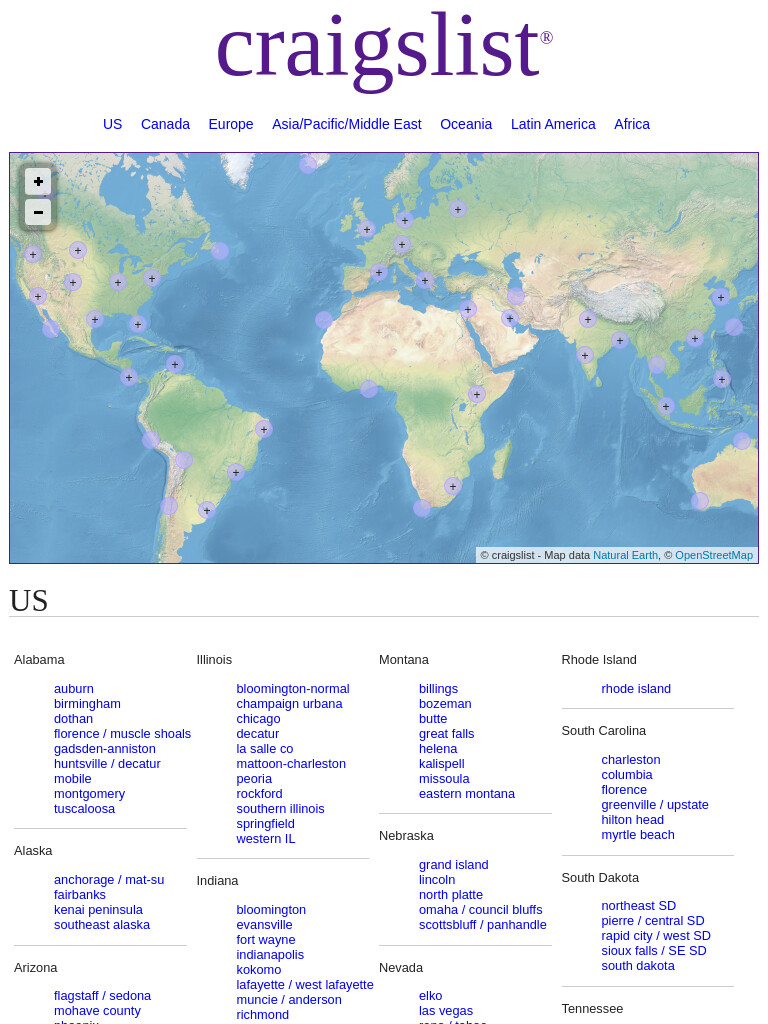768x1024 pixels.
Task: Click the craigslist logo
Action: [x=385, y=52]
